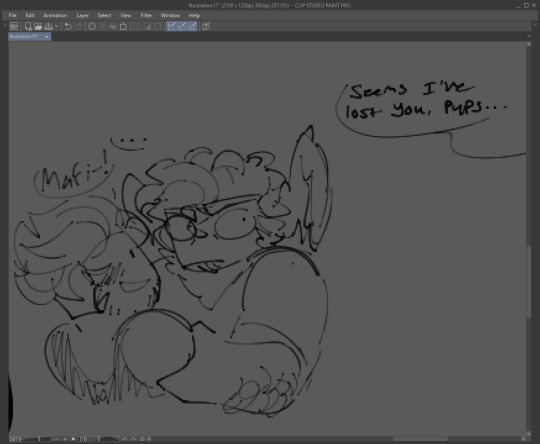Click the zoom in plus icon

(x=65, y=439)
